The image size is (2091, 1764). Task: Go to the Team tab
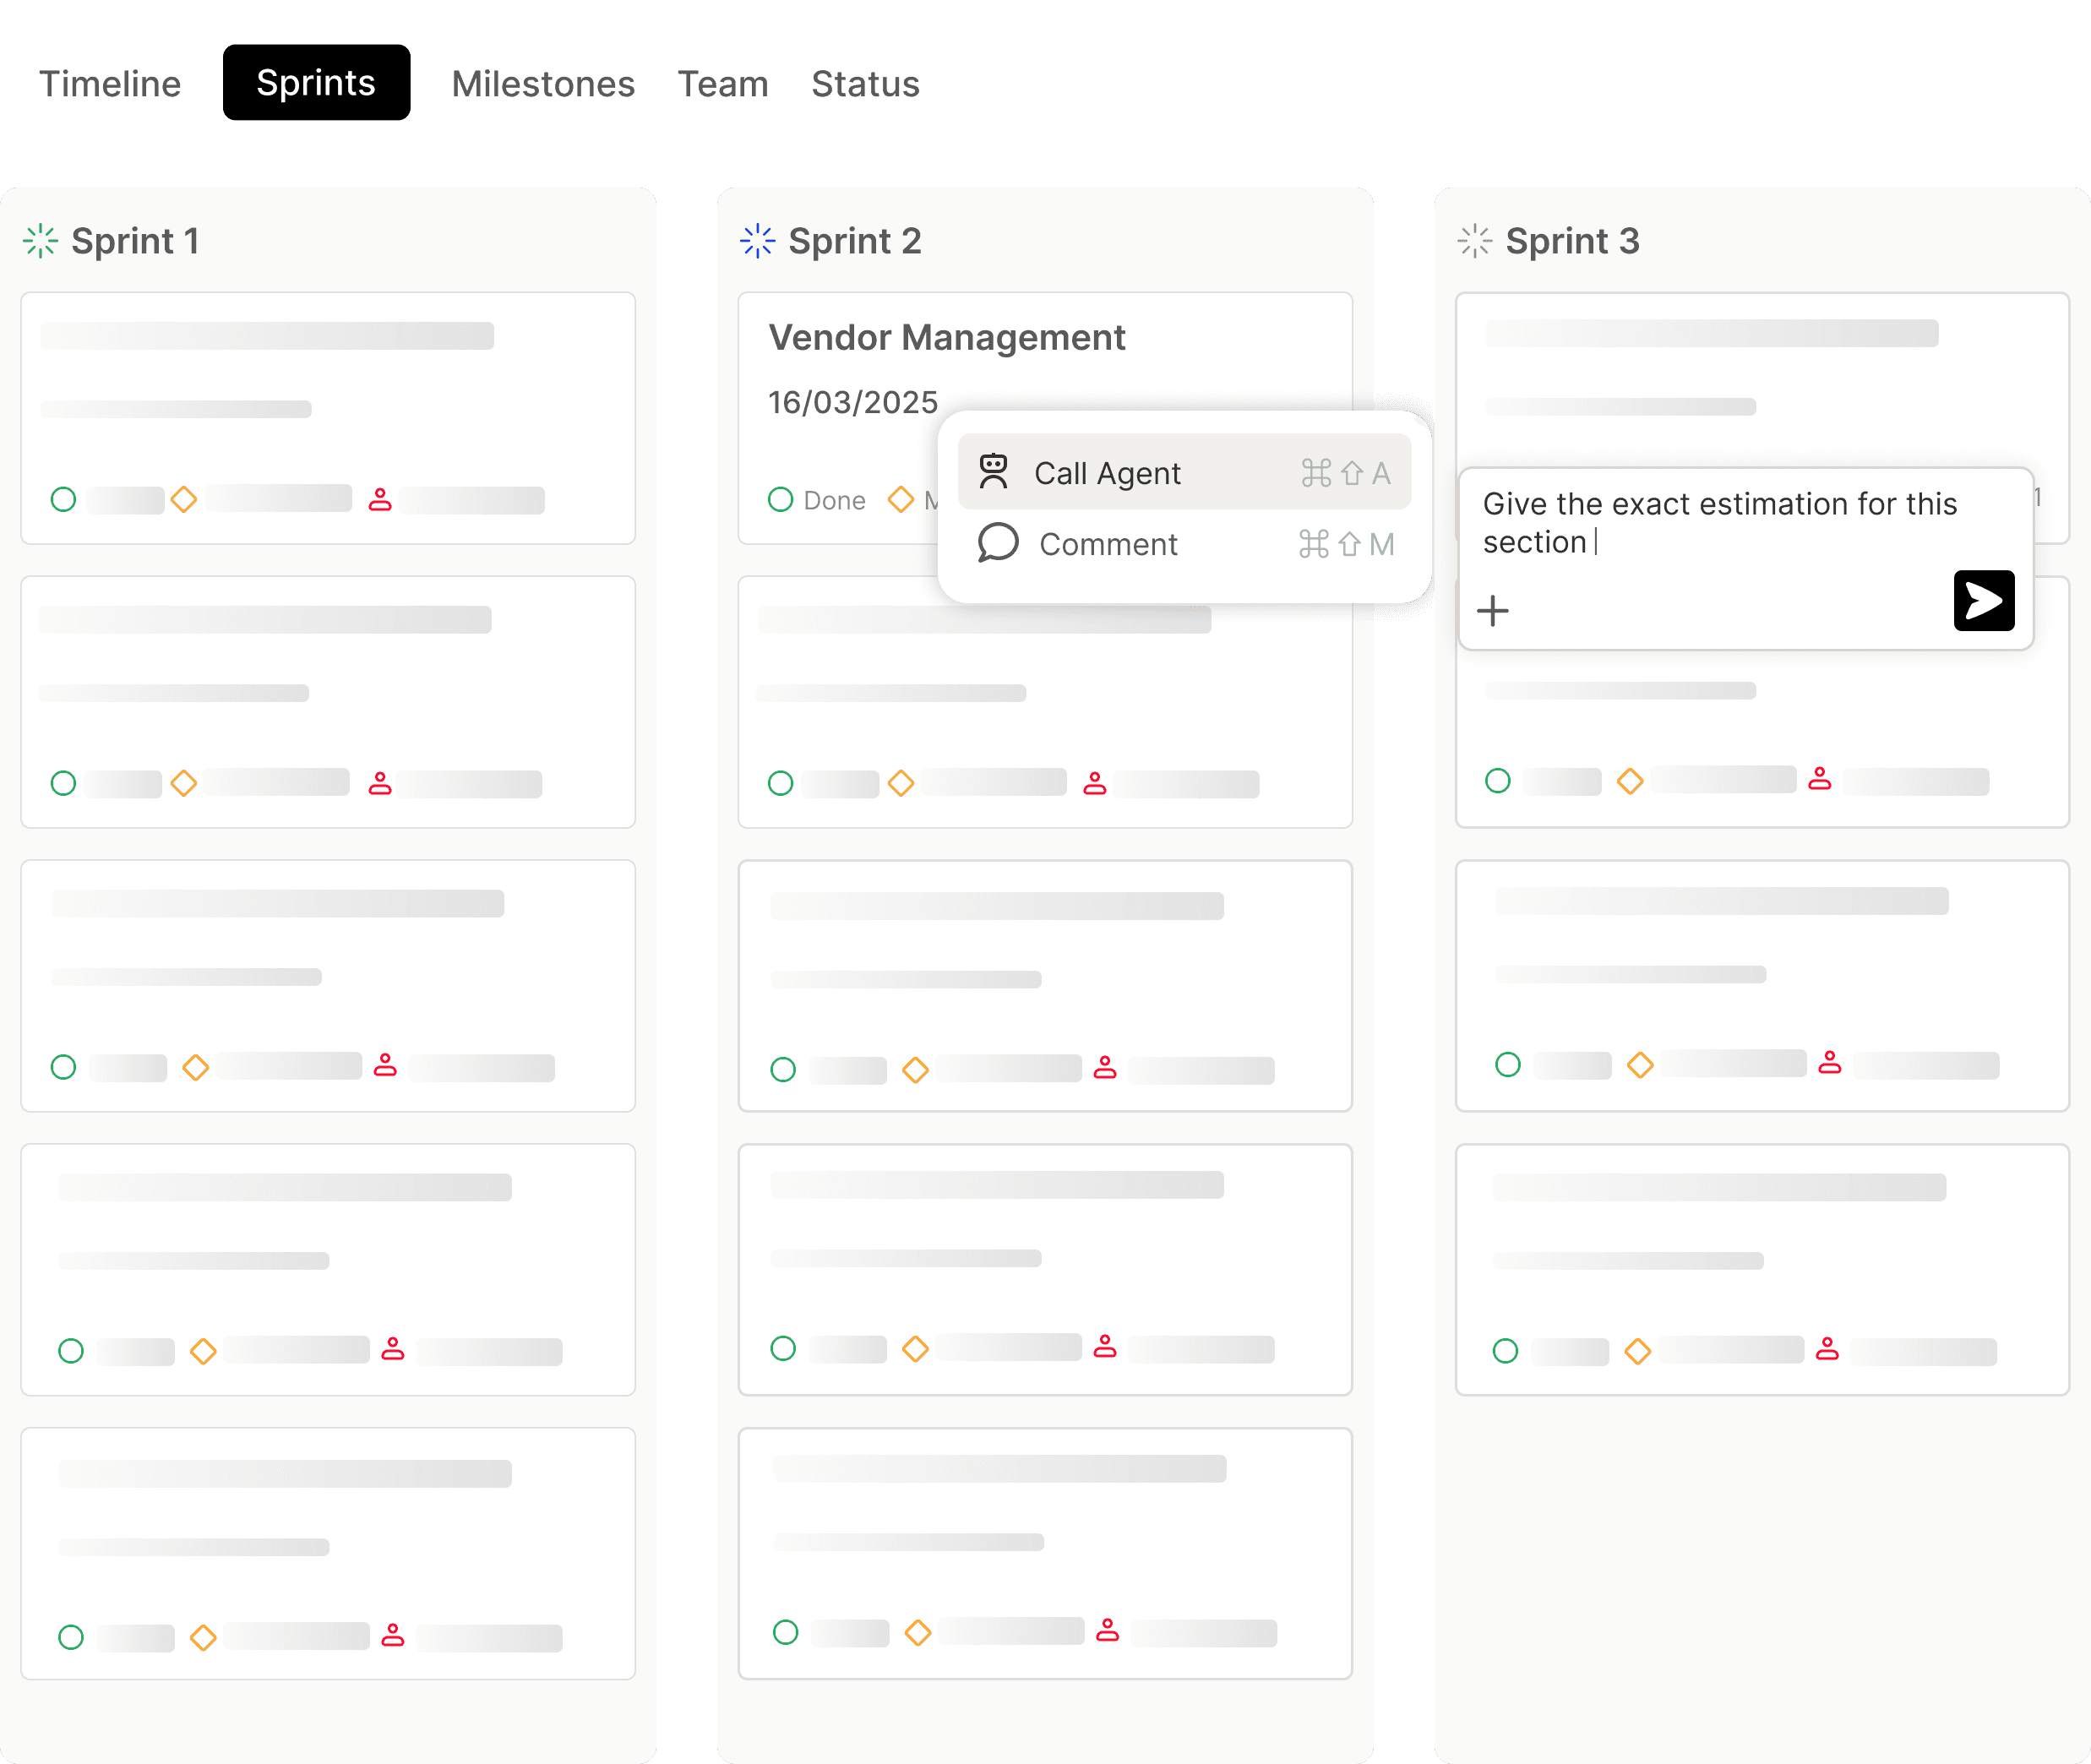click(723, 84)
